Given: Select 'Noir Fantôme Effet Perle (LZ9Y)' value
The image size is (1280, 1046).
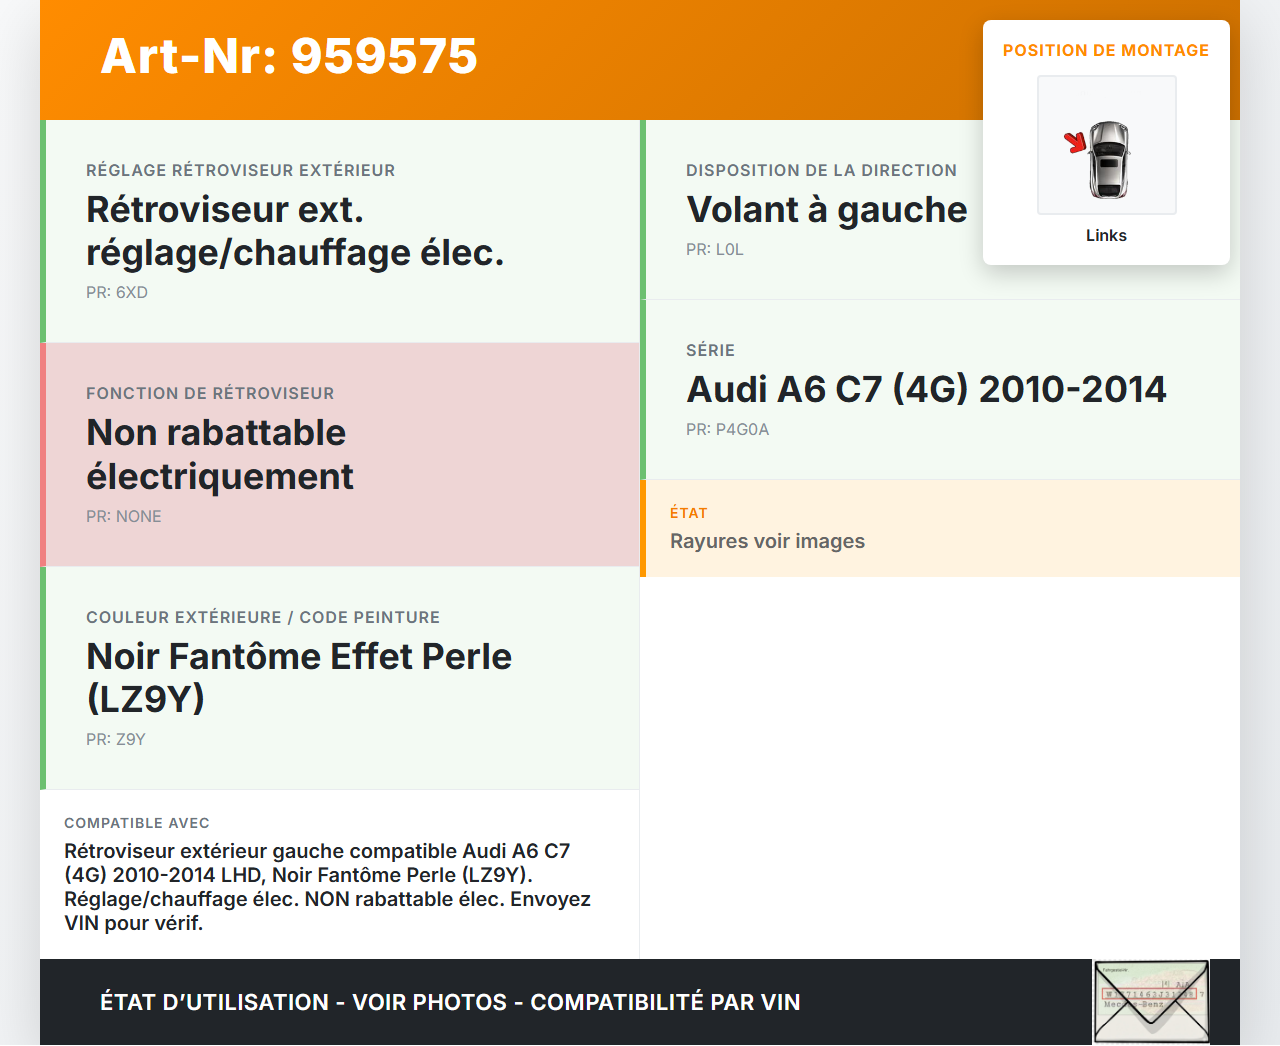Looking at the screenshot, I should (x=299, y=677).
